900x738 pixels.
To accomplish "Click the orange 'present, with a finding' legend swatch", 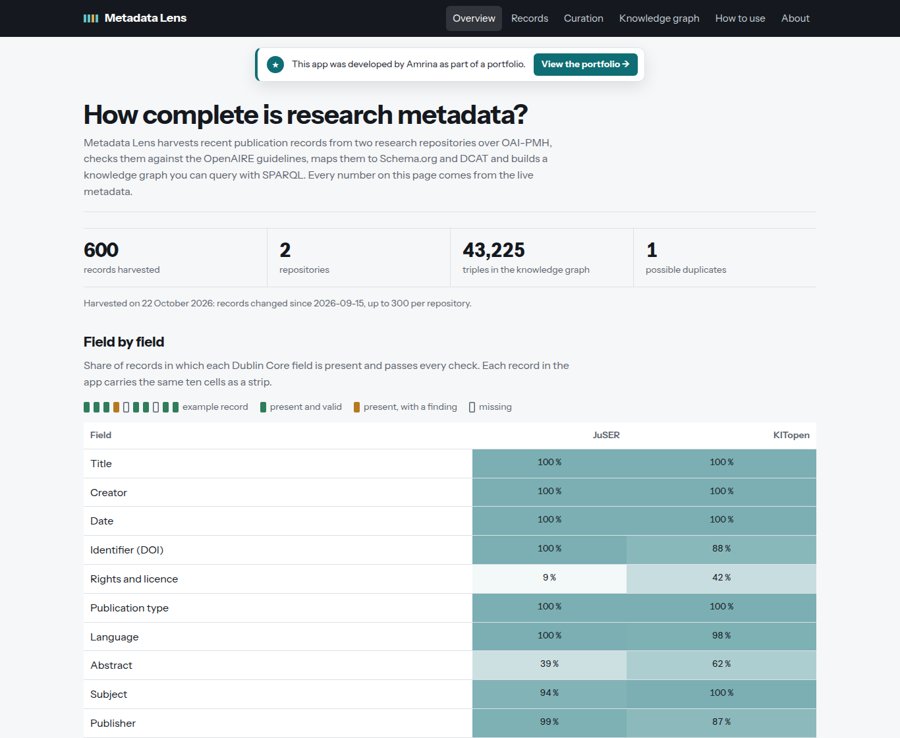I will point(356,407).
